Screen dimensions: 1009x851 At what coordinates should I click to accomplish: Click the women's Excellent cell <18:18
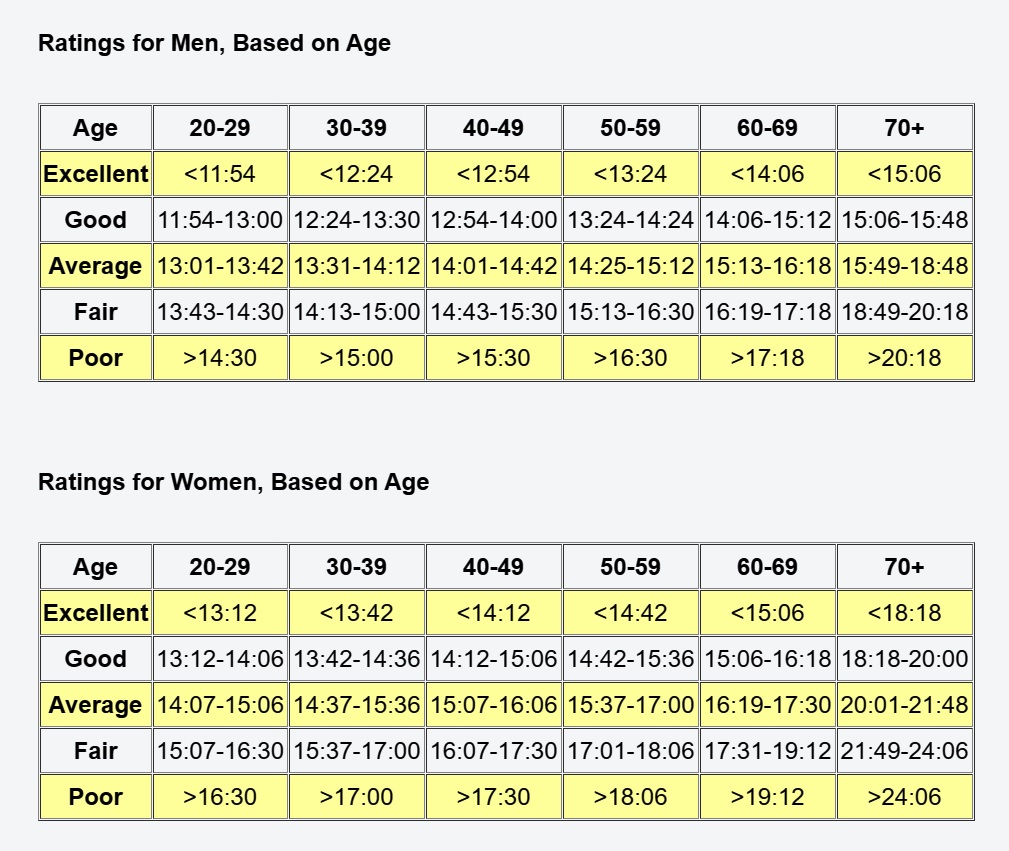pos(904,613)
